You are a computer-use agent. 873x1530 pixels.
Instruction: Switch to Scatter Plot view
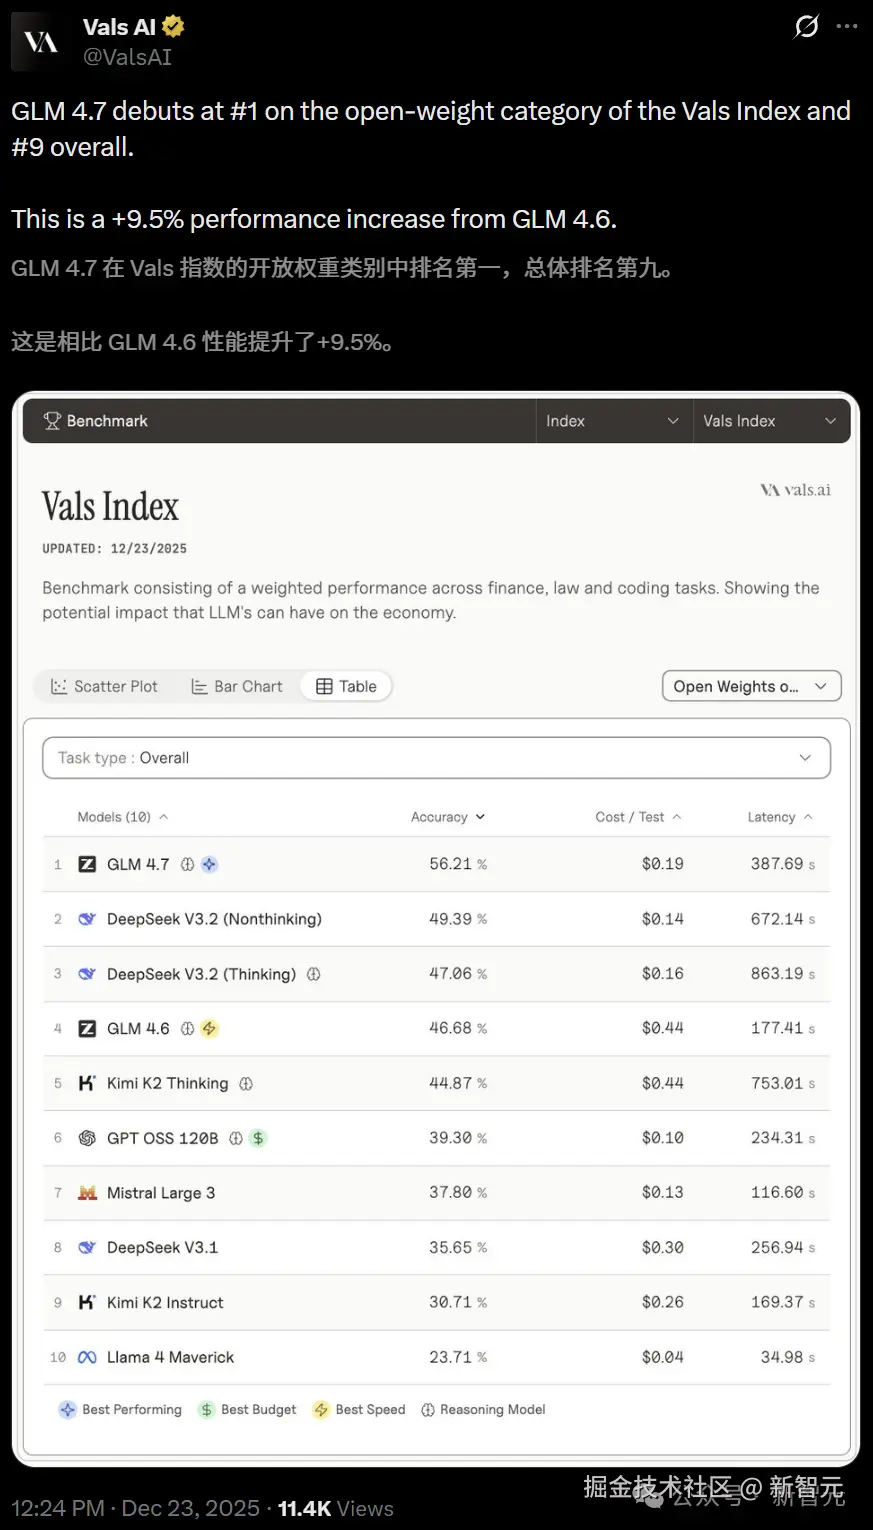point(104,686)
